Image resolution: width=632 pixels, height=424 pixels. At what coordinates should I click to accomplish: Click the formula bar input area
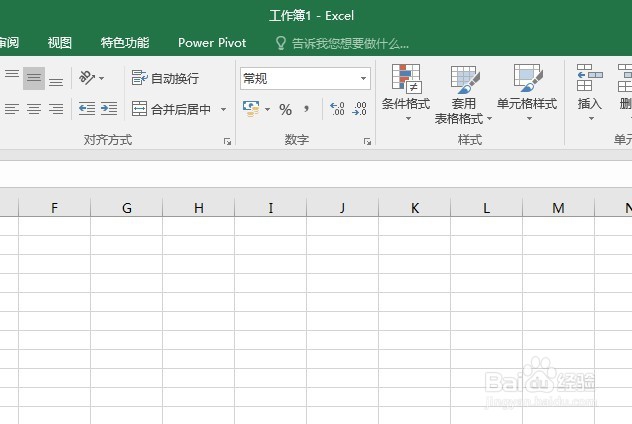coord(316,174)
